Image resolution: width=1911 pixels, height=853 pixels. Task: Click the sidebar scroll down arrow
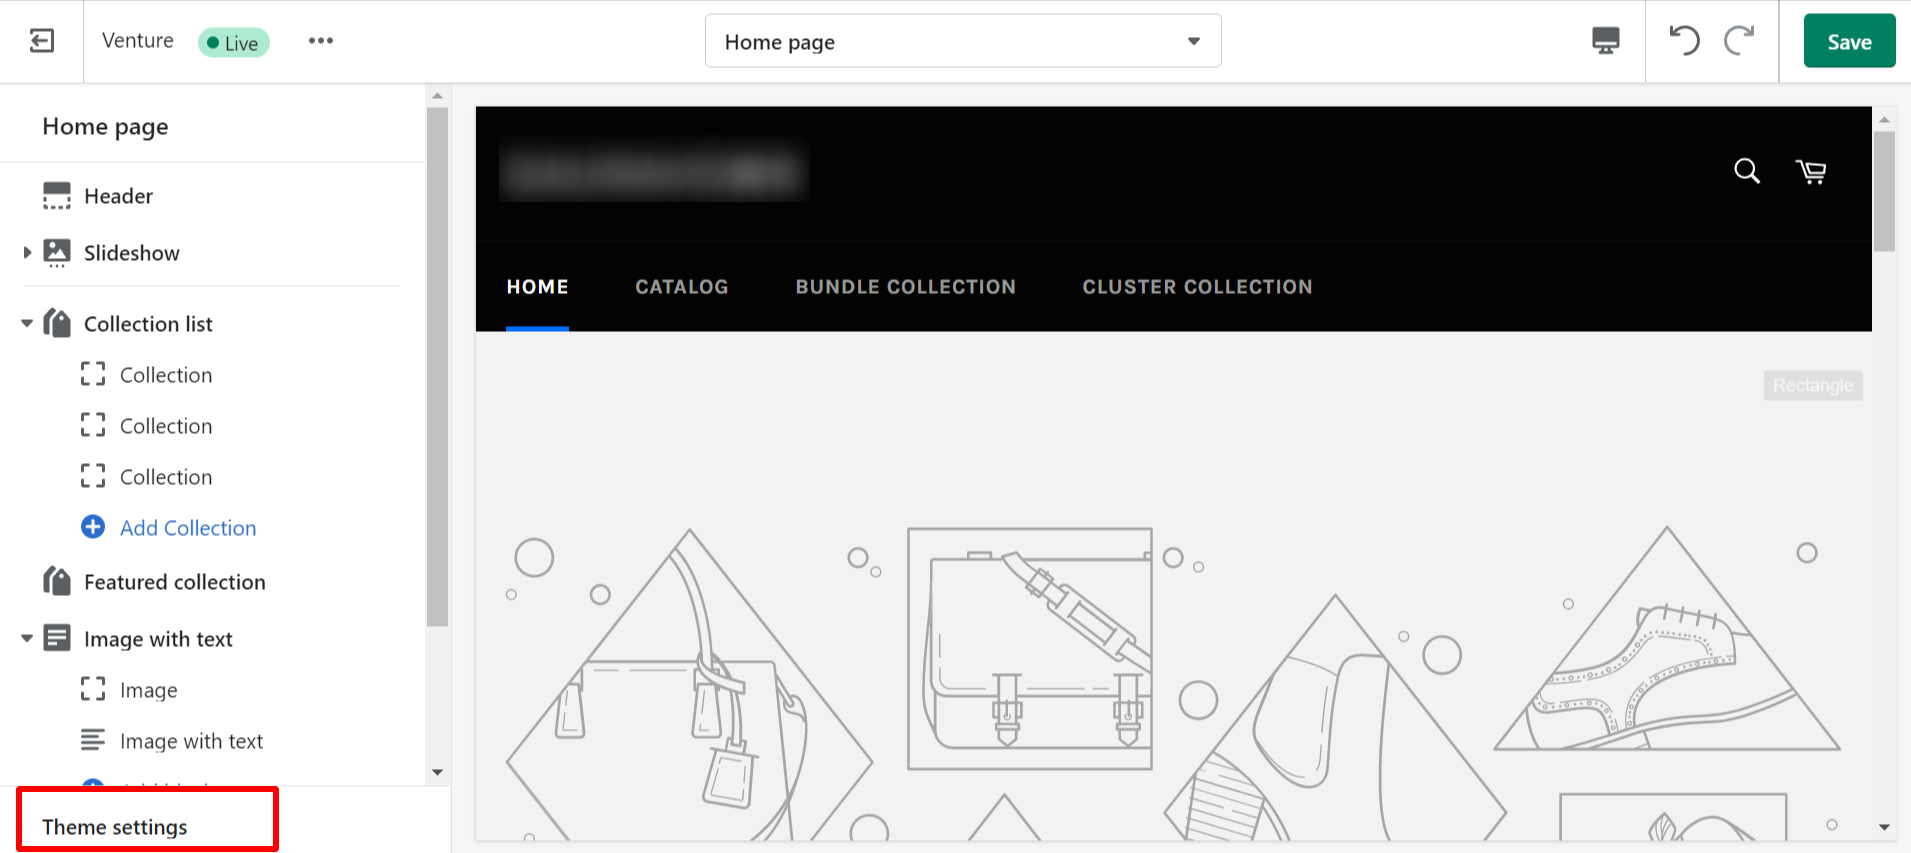point(437,772)
